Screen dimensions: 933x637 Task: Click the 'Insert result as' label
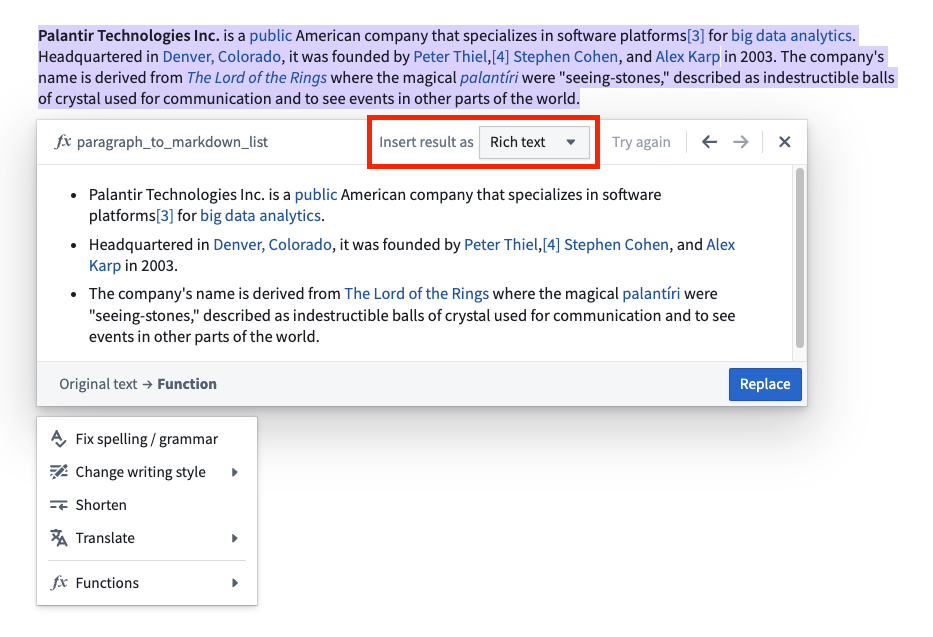[426, 142]
